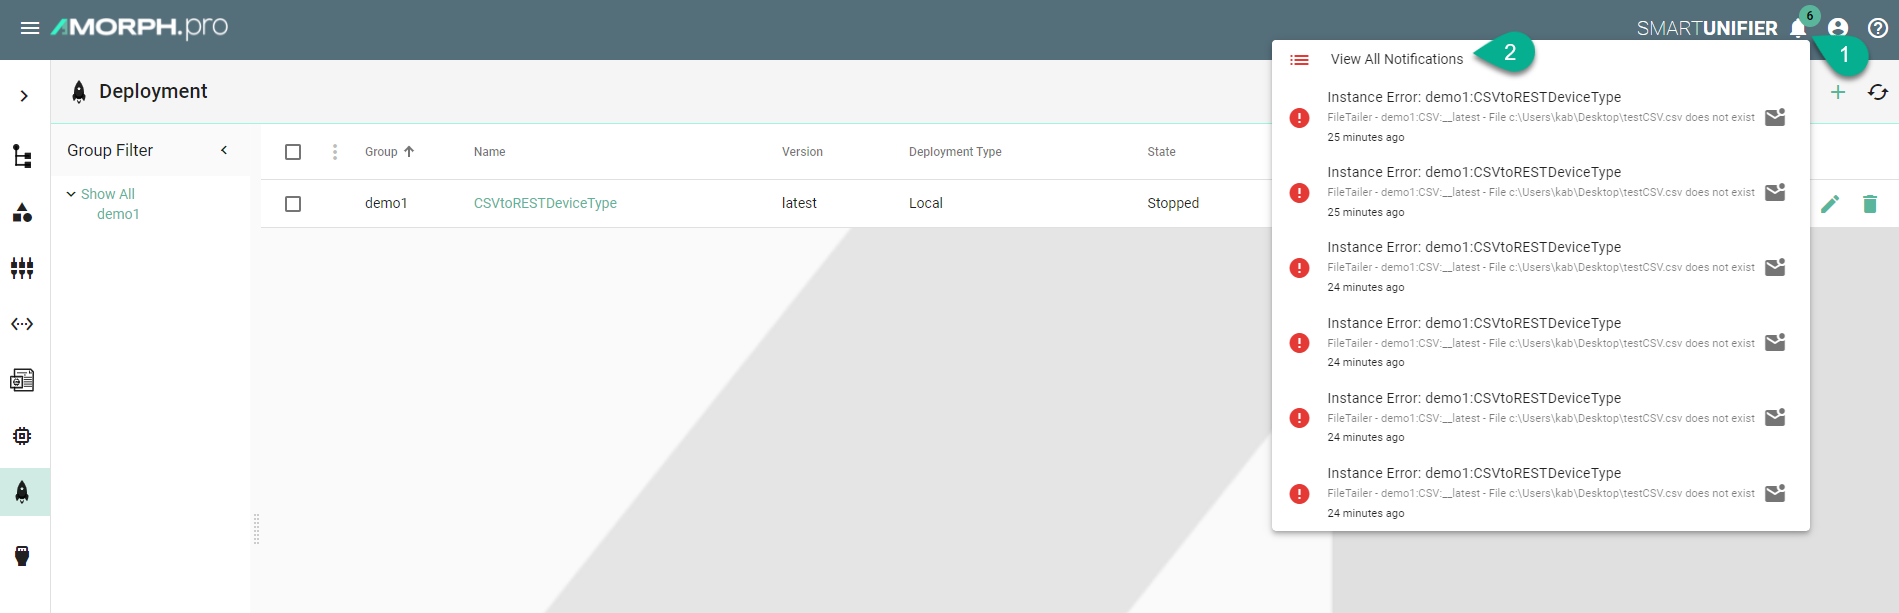Edit the demo1 deployment with pencil icon
This screenshot has width=1899, height=613.
pos(1830,204)
